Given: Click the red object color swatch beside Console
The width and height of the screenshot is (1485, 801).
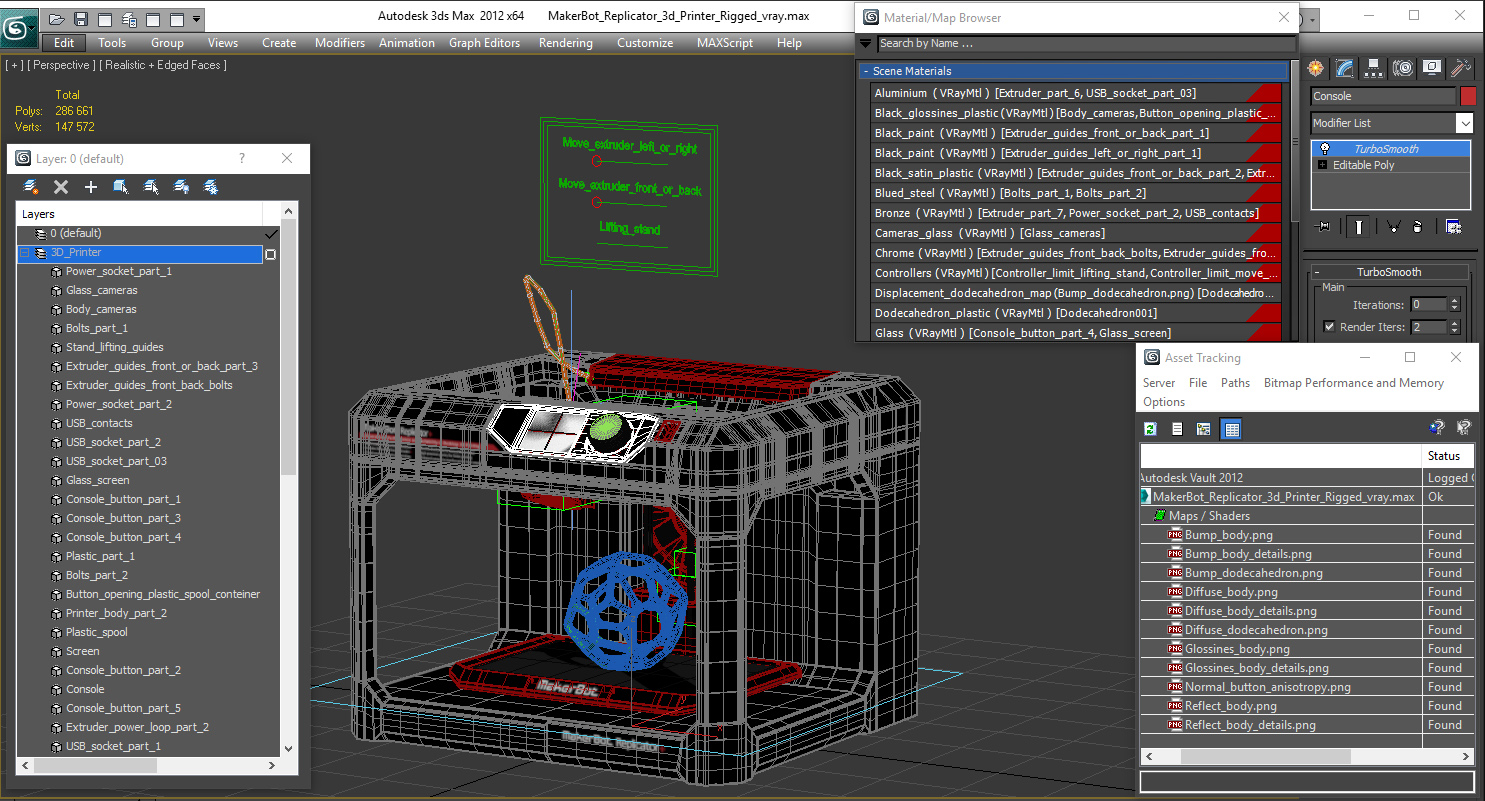Looking at the screenshot, I should [x=1467, y=96].
